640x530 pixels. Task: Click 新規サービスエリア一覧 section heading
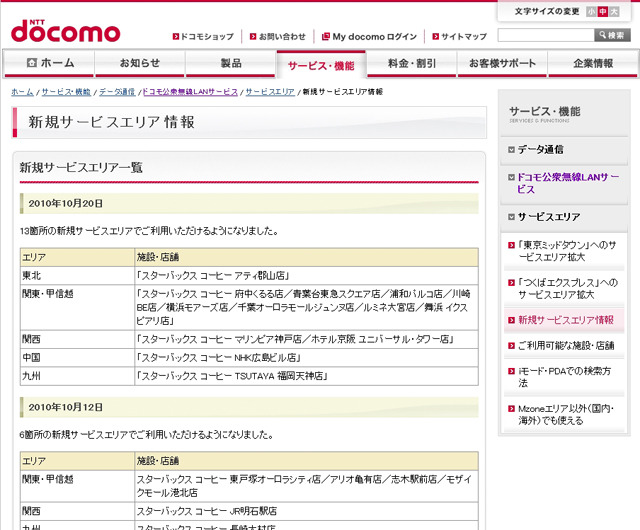point(81,167)
